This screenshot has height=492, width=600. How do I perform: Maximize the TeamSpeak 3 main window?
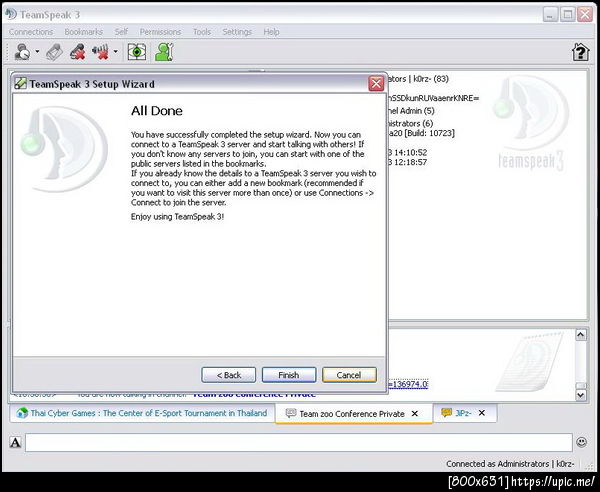(x=568, y=15)
